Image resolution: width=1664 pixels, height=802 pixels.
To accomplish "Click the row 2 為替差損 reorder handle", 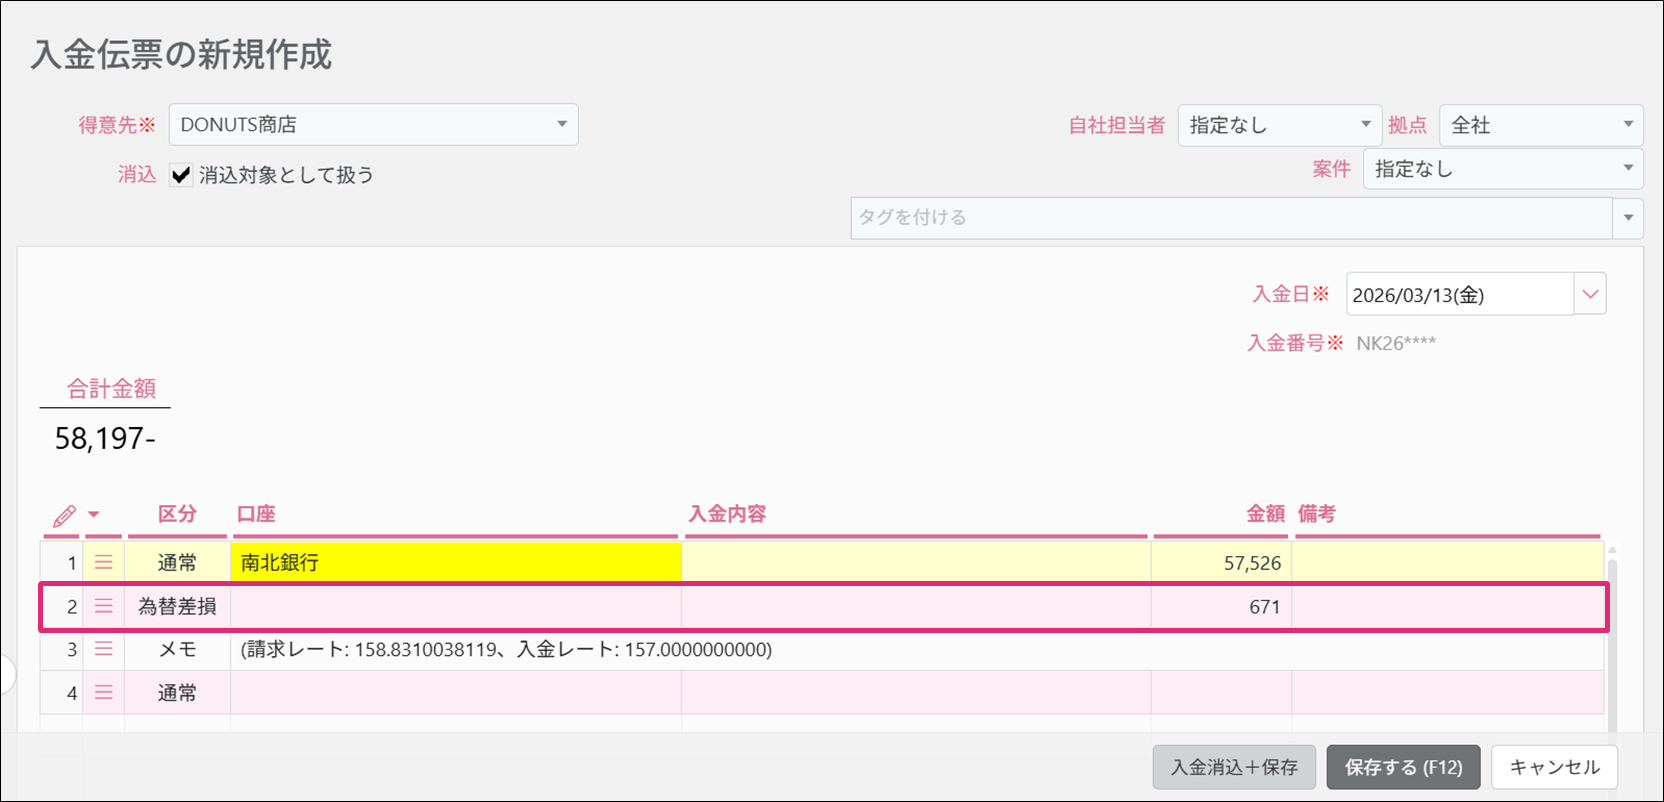I will click(x=103, y=606).
